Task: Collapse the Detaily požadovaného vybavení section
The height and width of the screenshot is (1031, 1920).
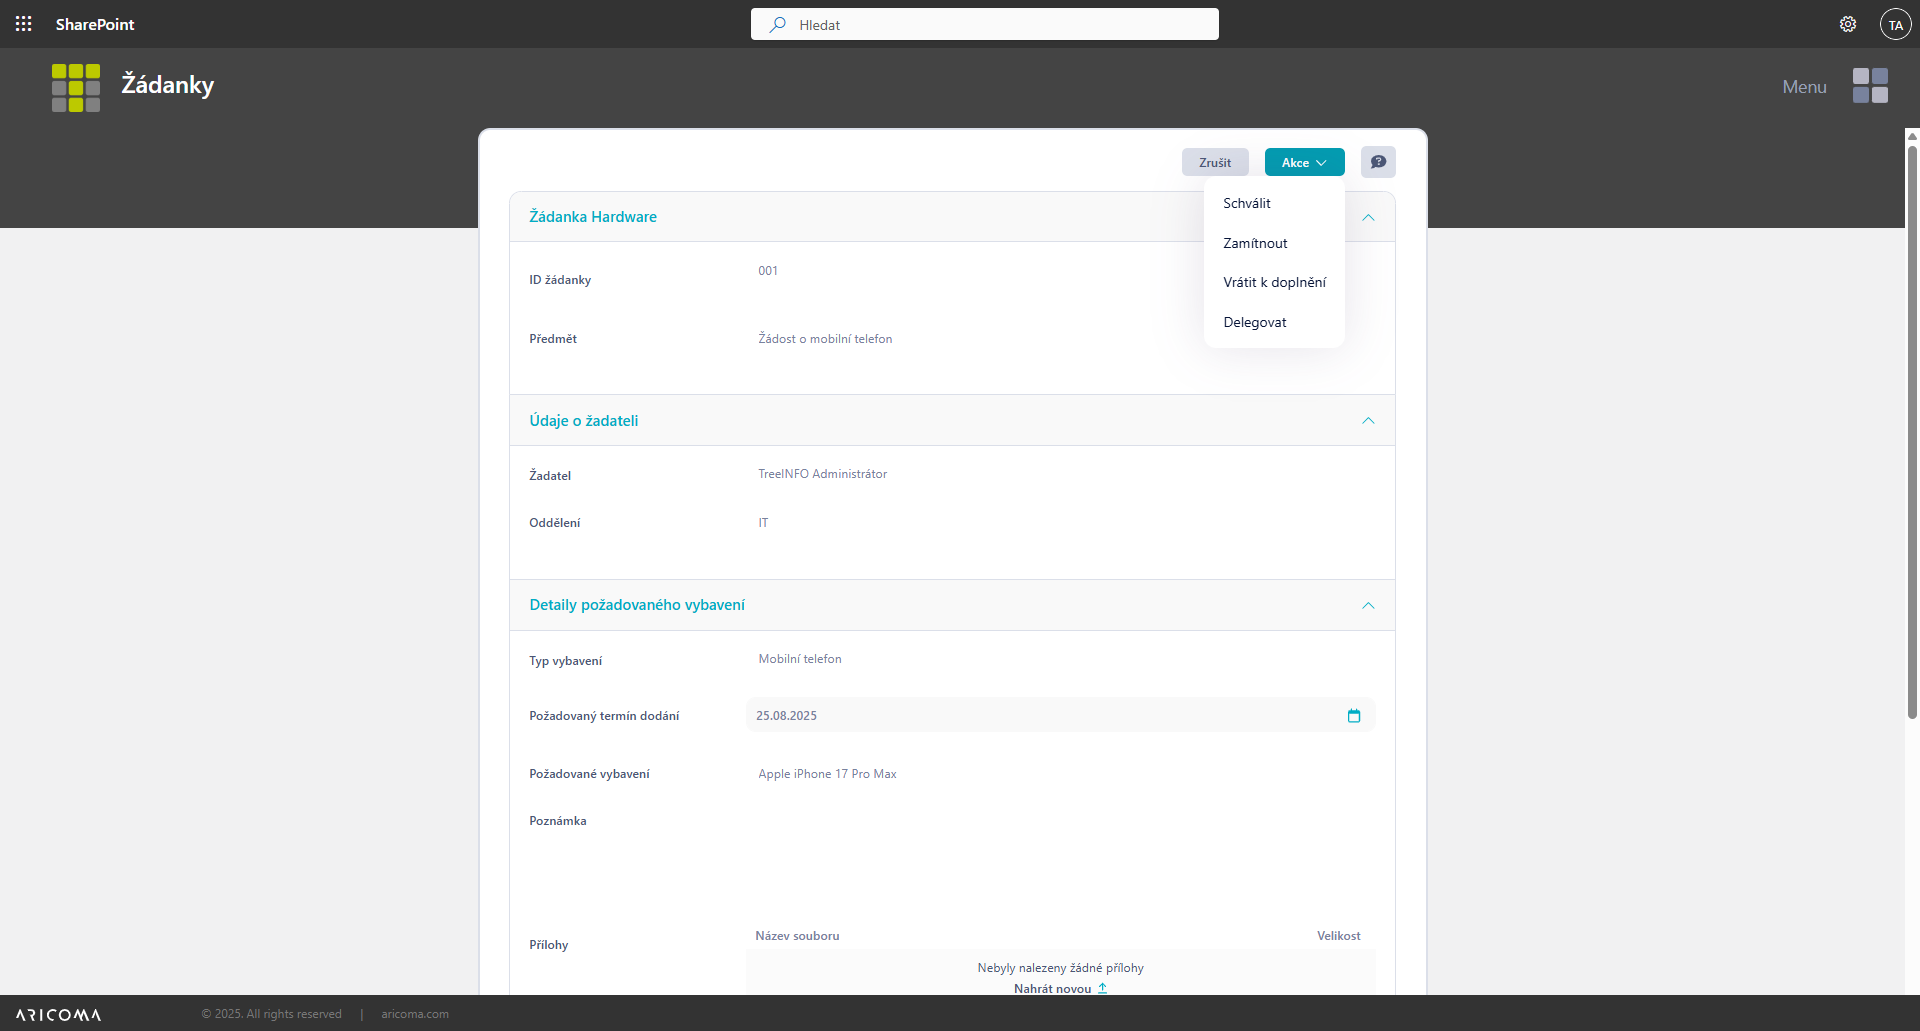Action: [1367, 606]
